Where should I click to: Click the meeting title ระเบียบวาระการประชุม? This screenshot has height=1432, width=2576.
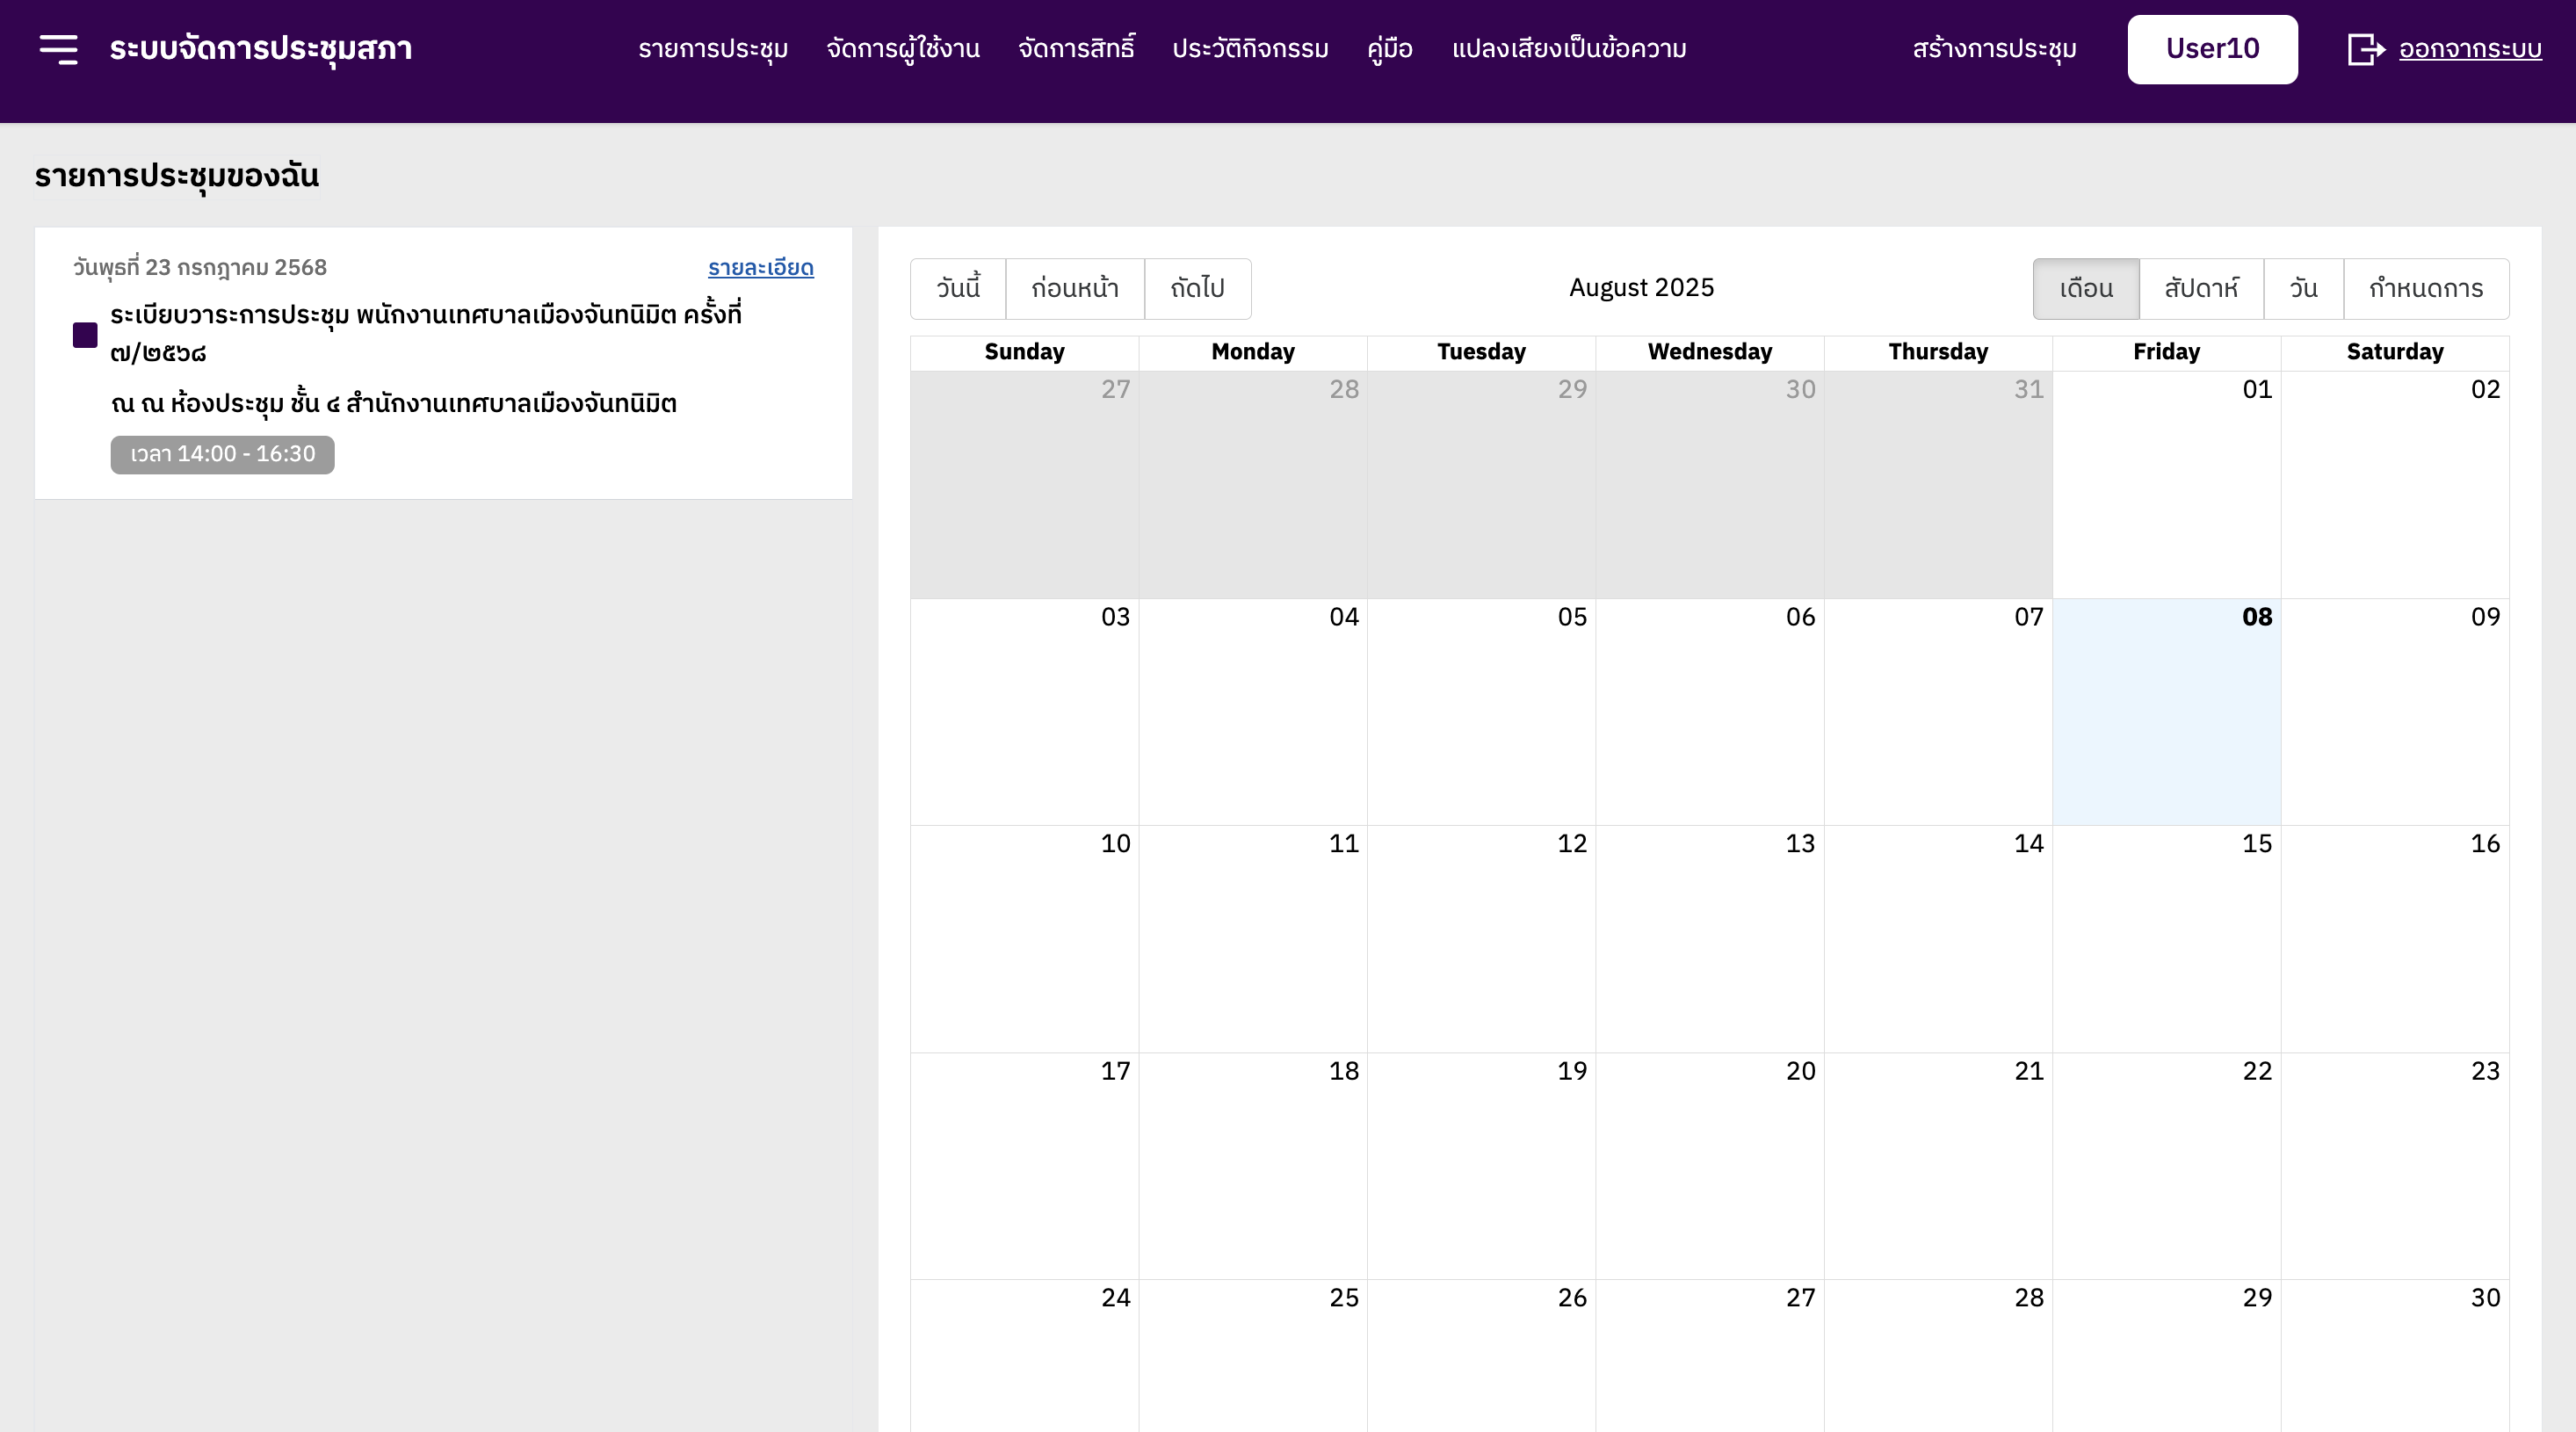(426, 333)
